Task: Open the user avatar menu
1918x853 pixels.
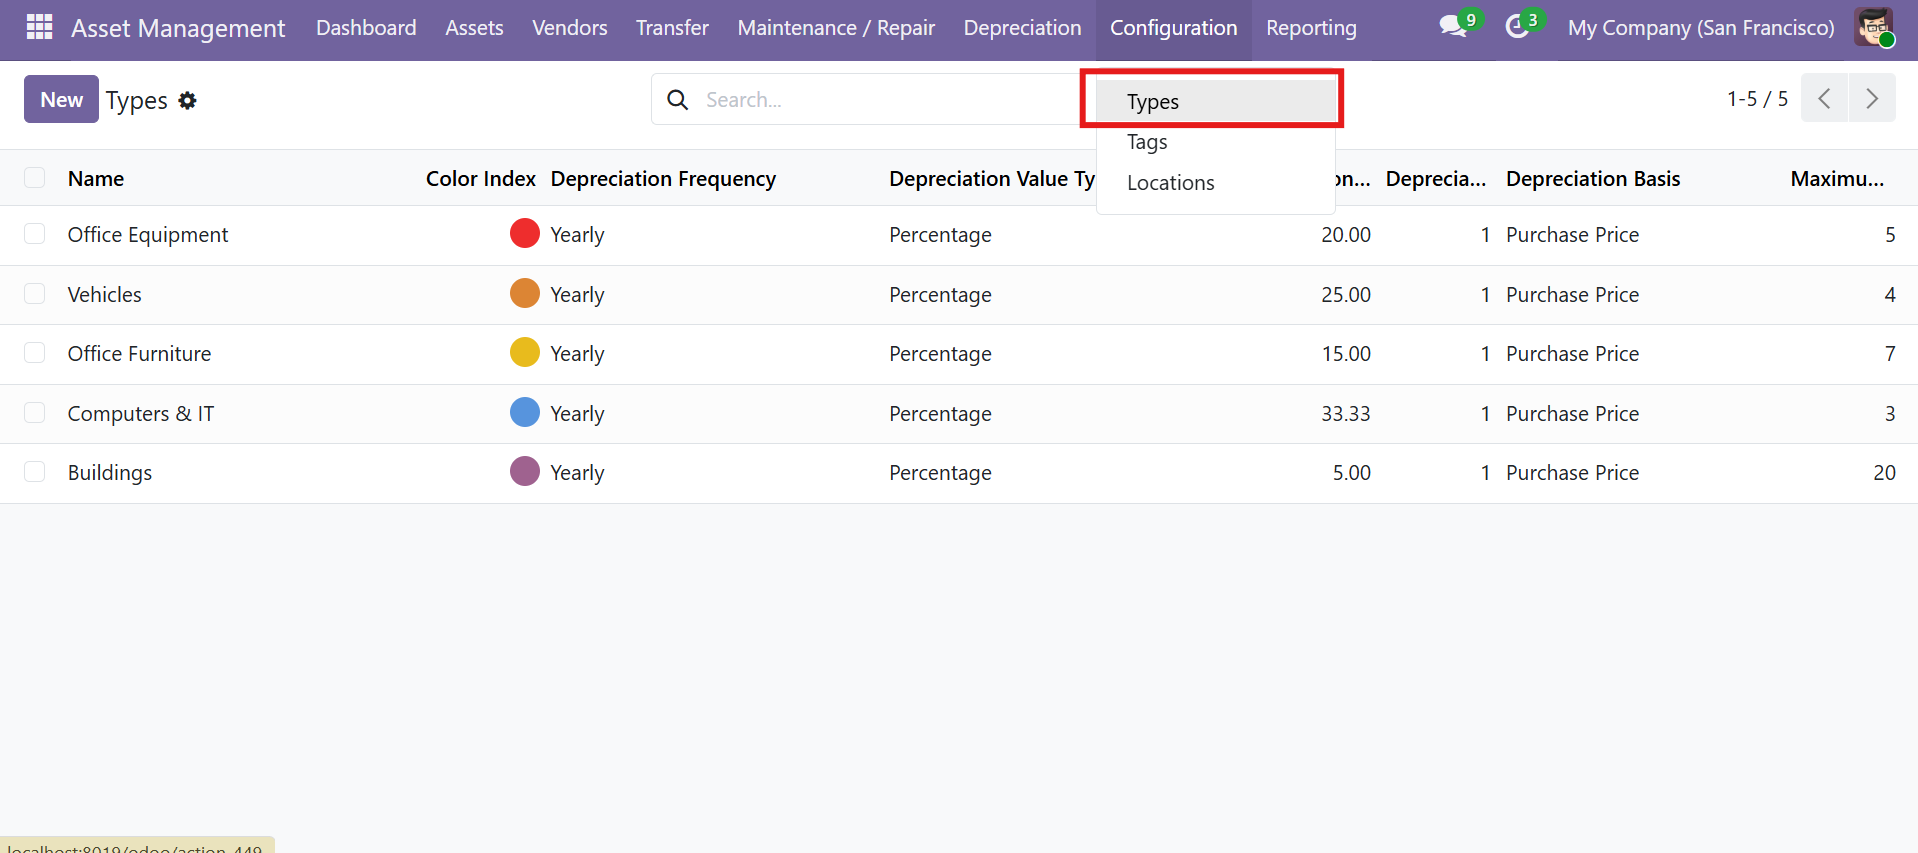Action: [x=1873, y=27]
